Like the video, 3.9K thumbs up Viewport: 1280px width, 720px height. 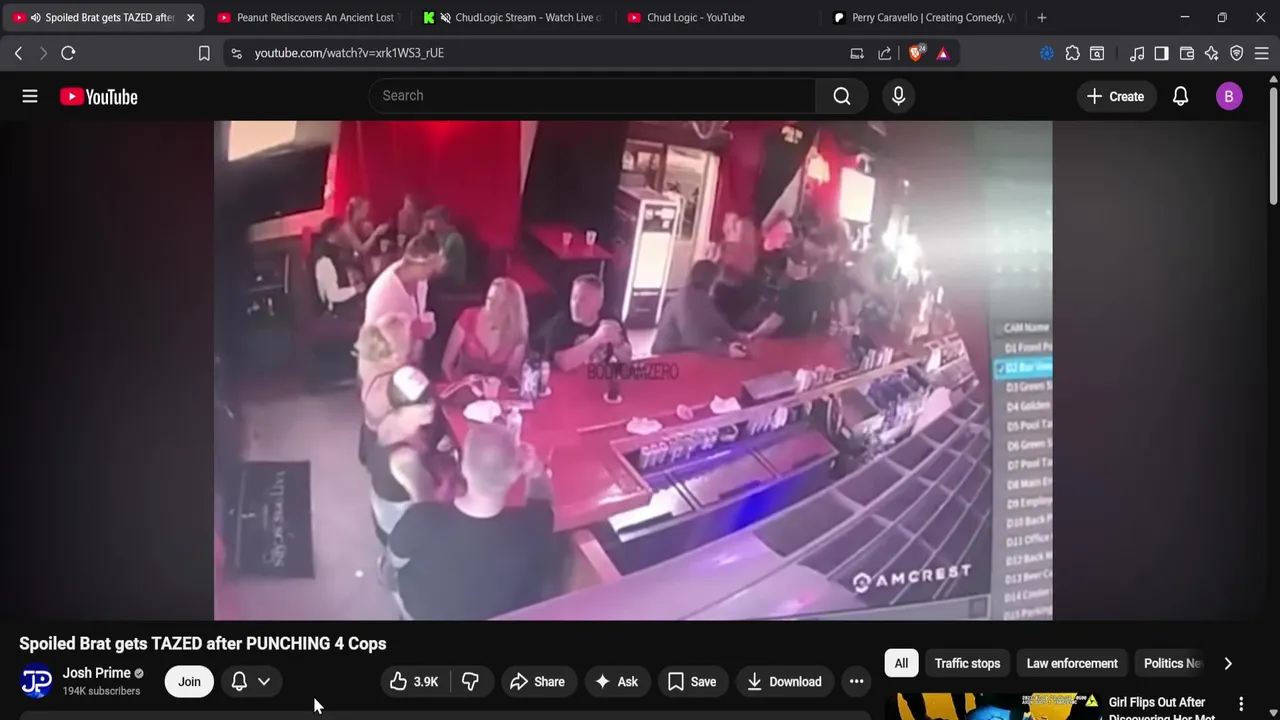click(x=414, y=682)
